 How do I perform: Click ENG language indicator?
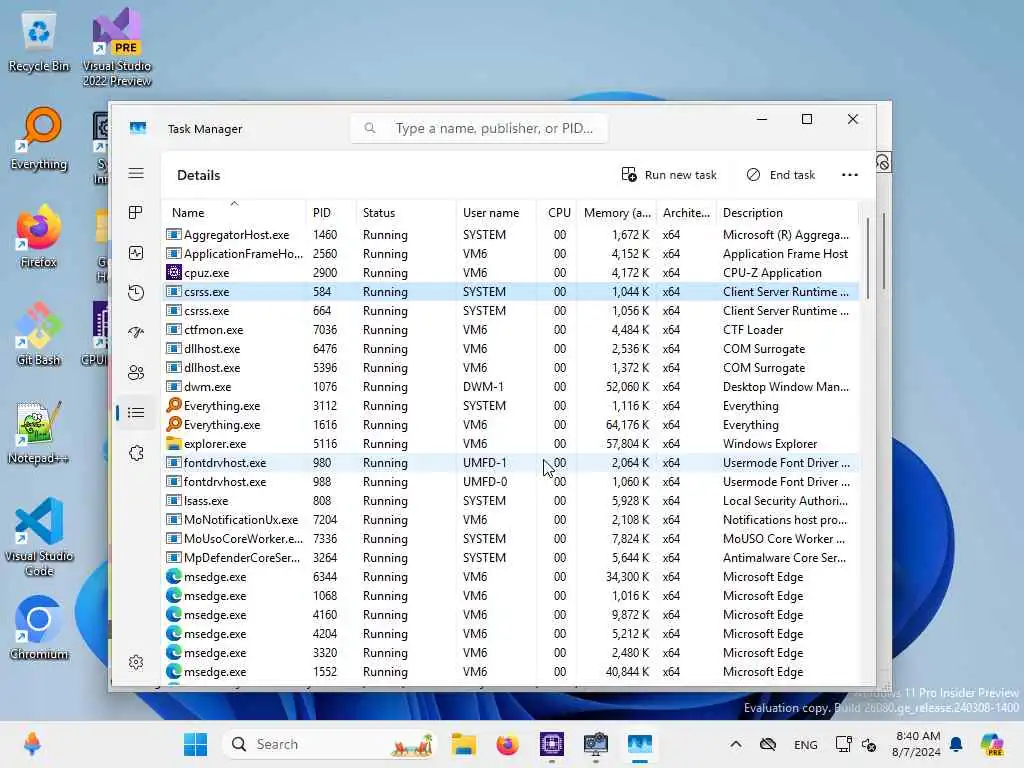coord(805,744)
